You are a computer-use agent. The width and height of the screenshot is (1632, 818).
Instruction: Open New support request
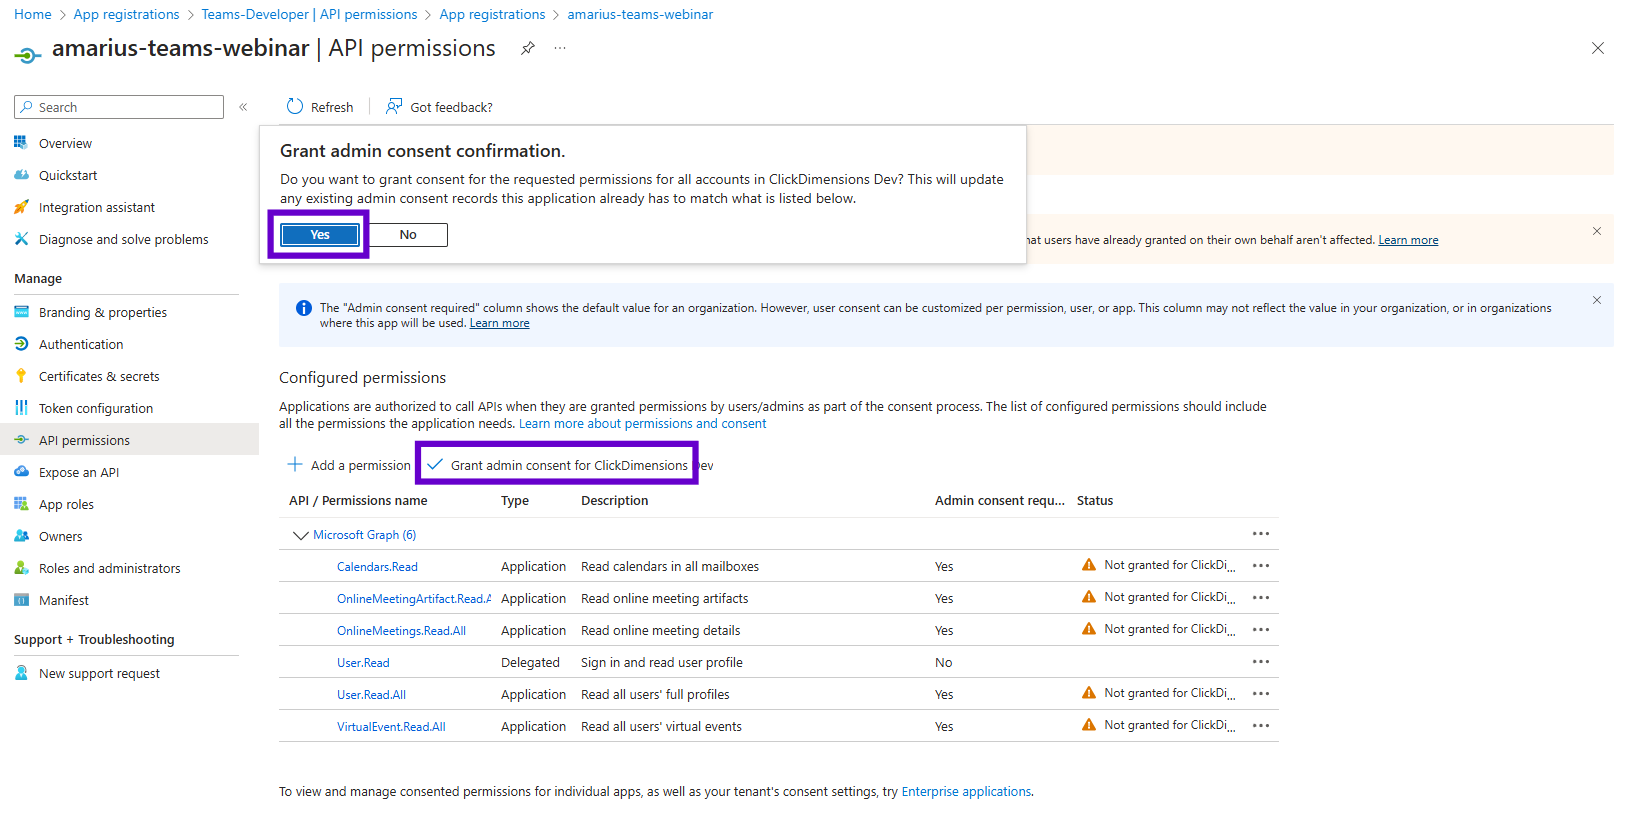(99, 673)
